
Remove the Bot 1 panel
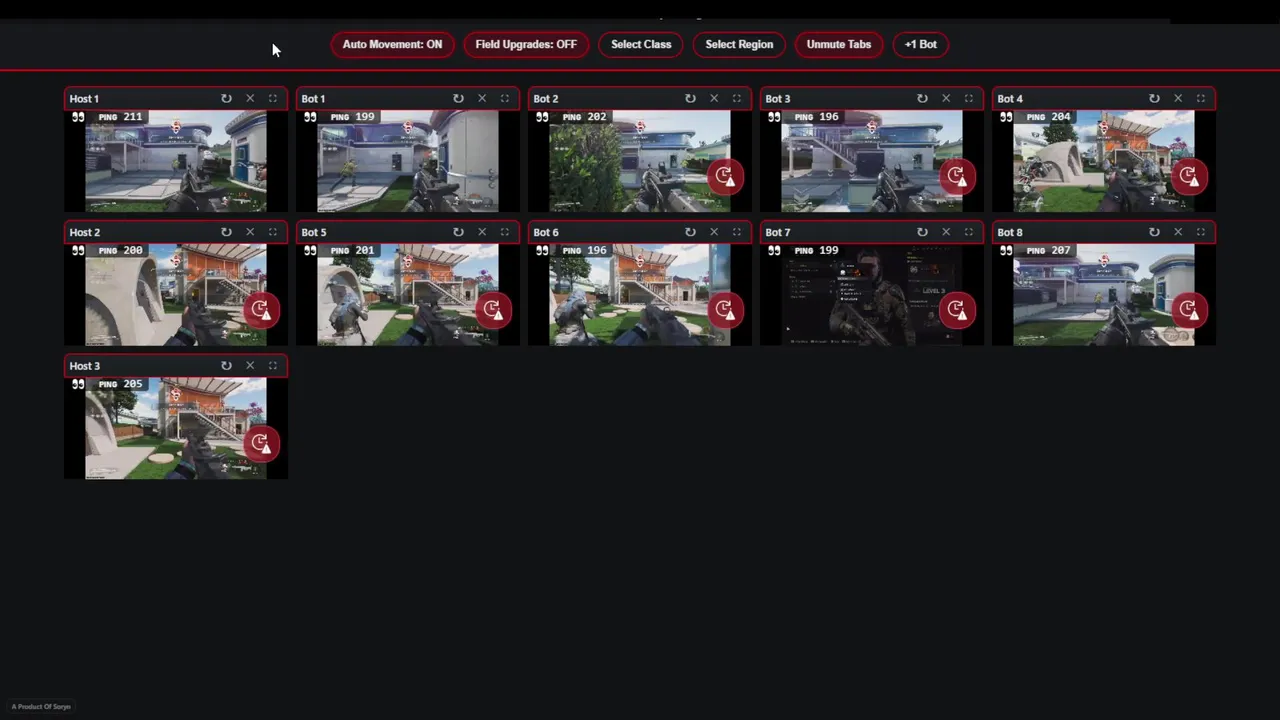pos(482,98)
